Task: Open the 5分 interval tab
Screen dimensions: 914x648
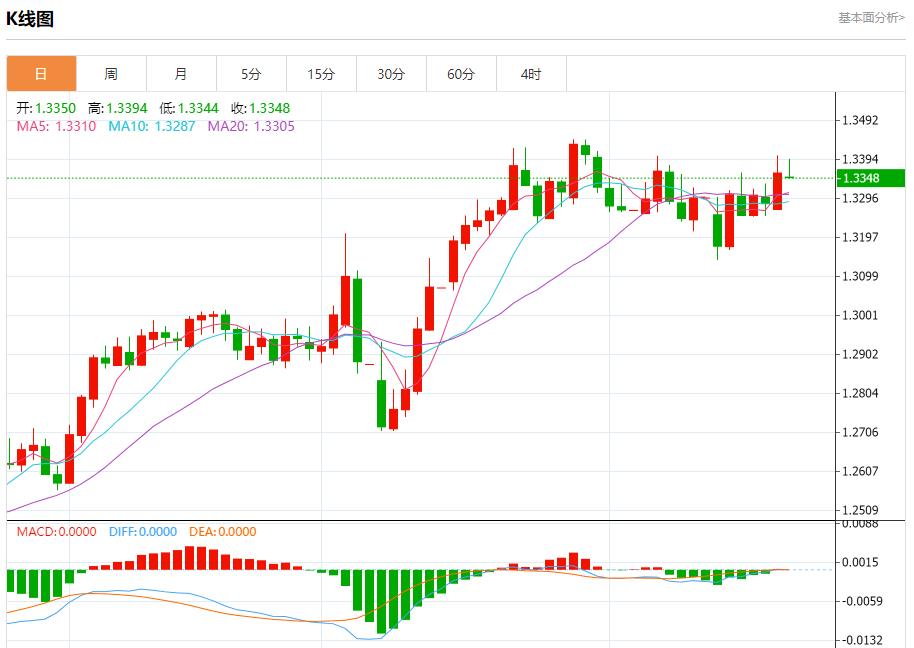Action: 251,74
